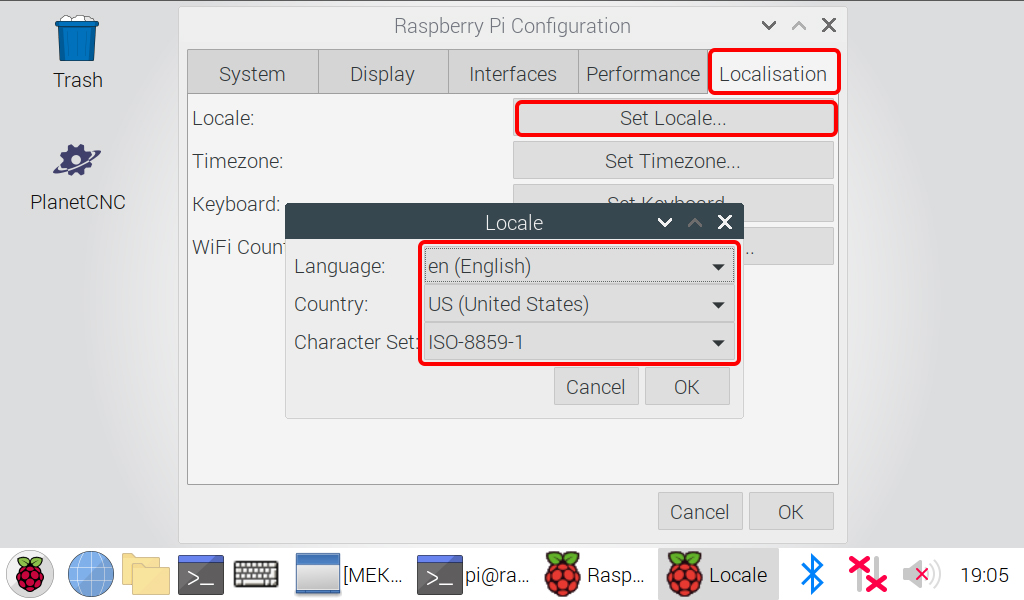Minimize the Raspberry Pi Configuration window

pos(769,25)
